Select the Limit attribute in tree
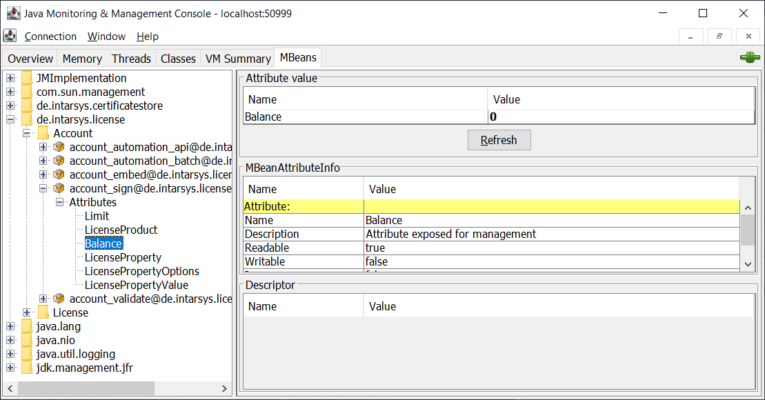 click(97, 216)
